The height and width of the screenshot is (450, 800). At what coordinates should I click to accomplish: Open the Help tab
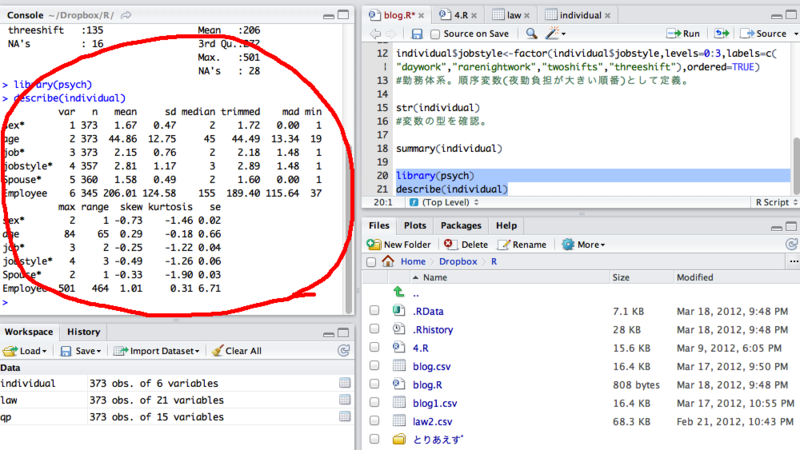pos(506,226)
